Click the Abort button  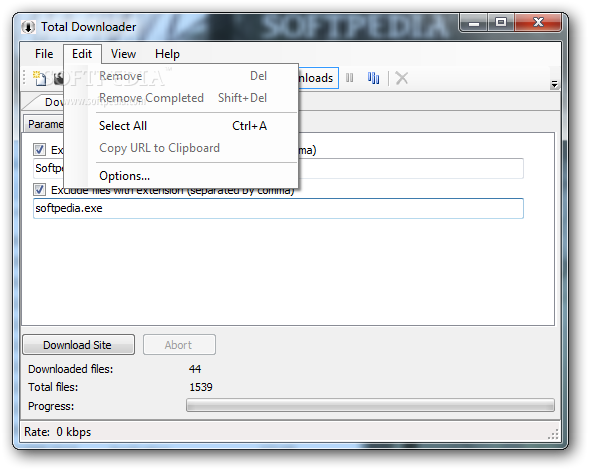point(179,345)
